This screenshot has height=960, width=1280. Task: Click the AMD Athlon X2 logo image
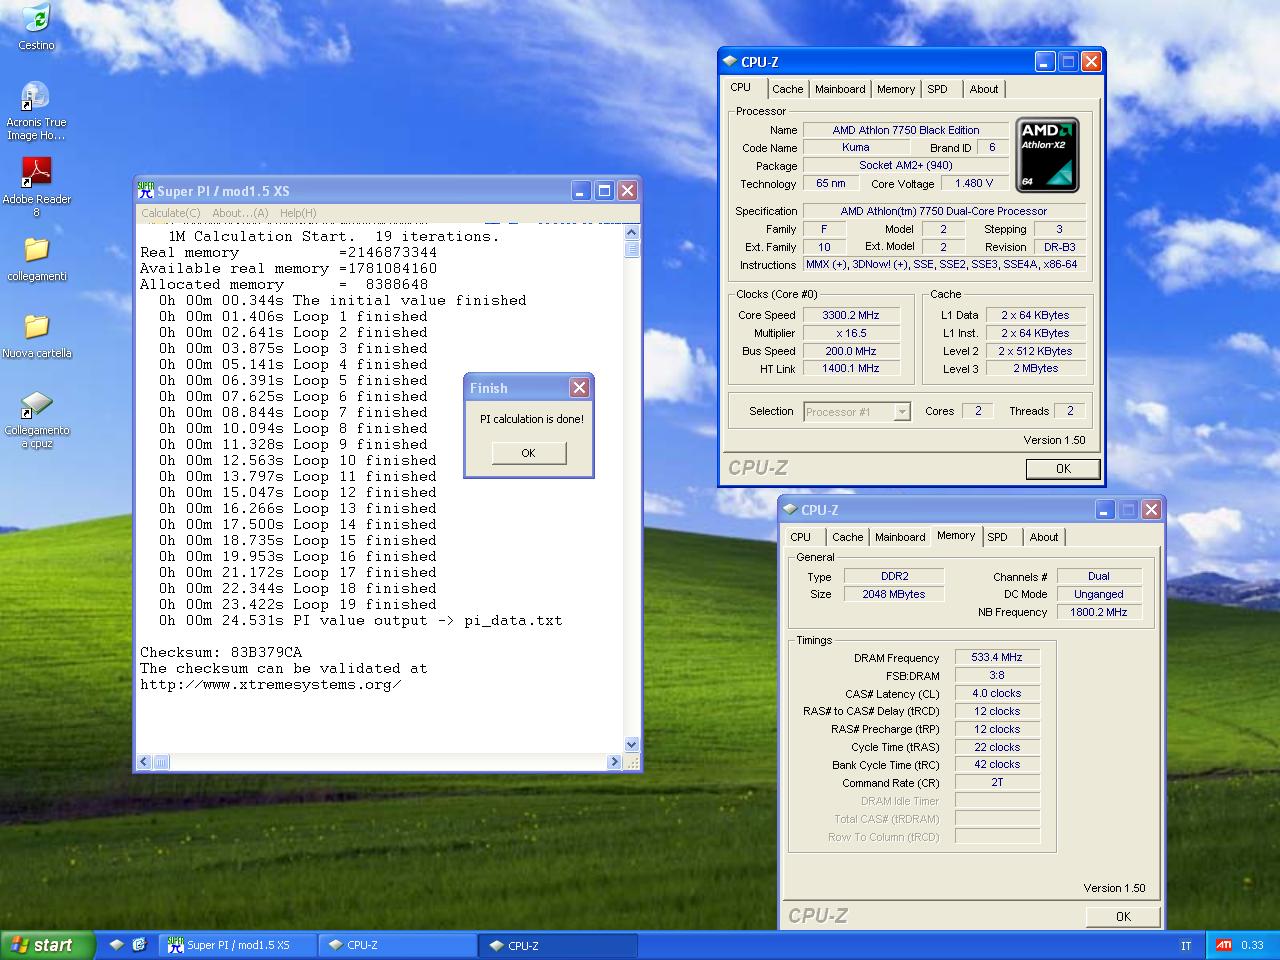1047,155
